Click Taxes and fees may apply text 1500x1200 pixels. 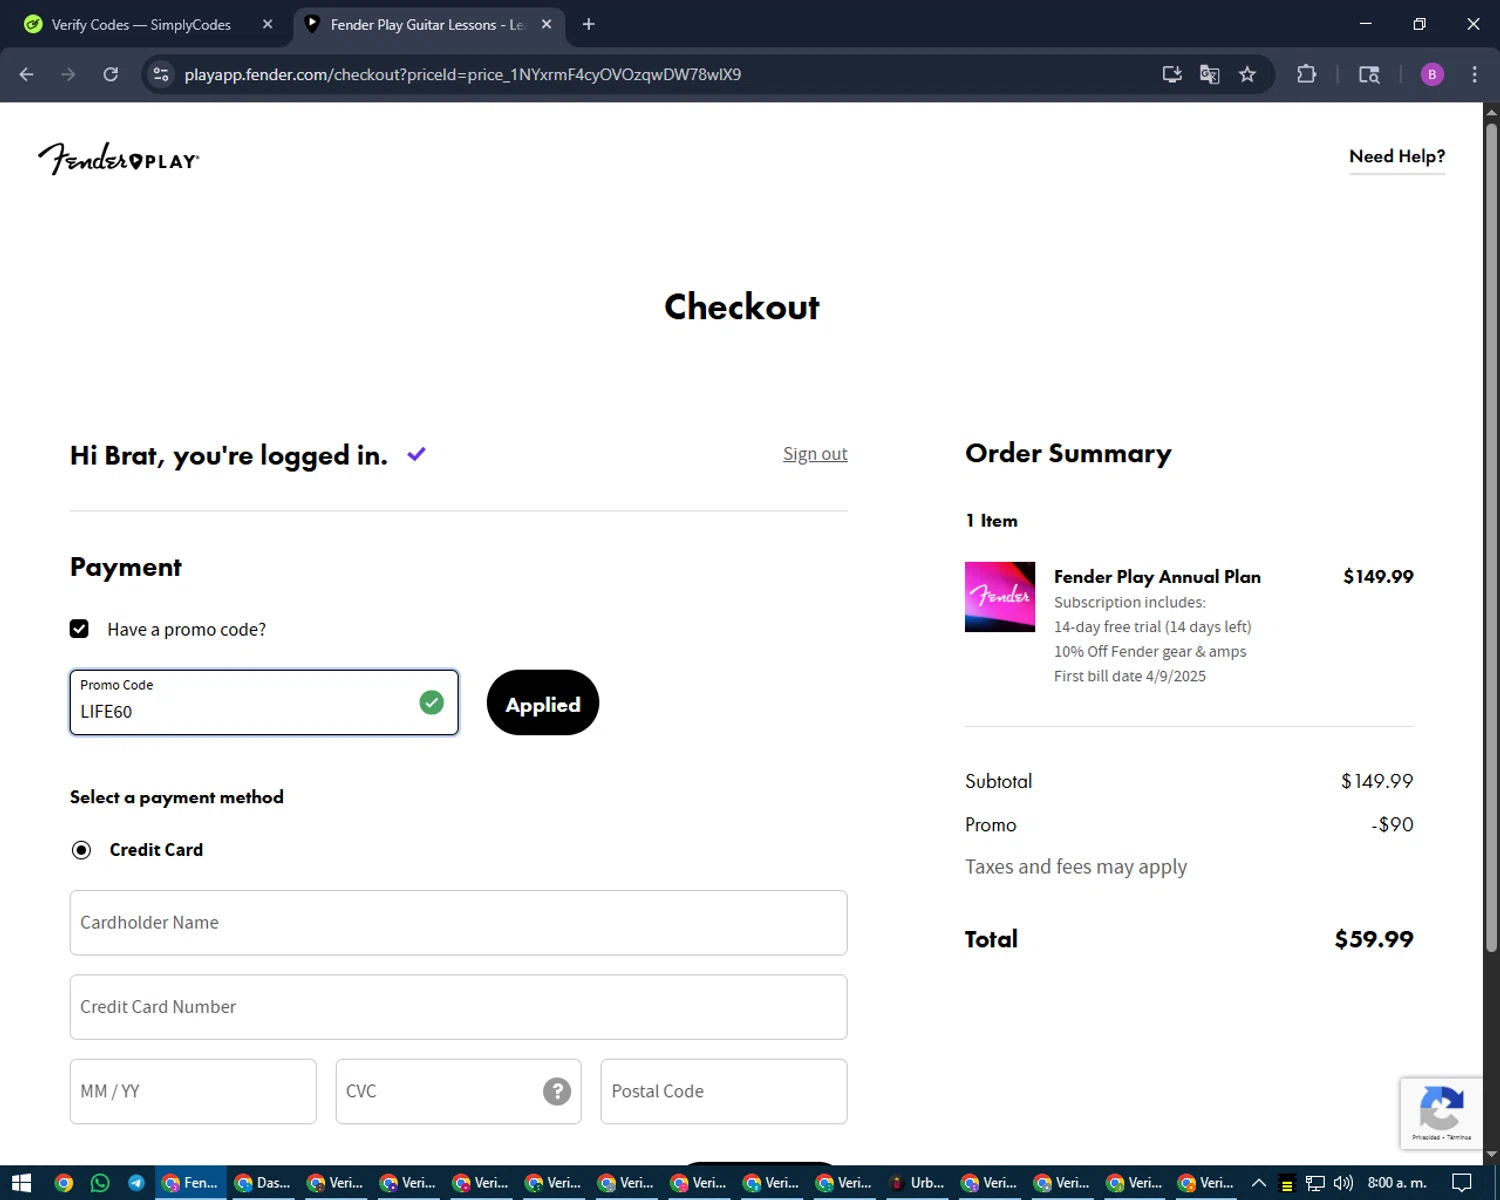[x=1076, y=867]
